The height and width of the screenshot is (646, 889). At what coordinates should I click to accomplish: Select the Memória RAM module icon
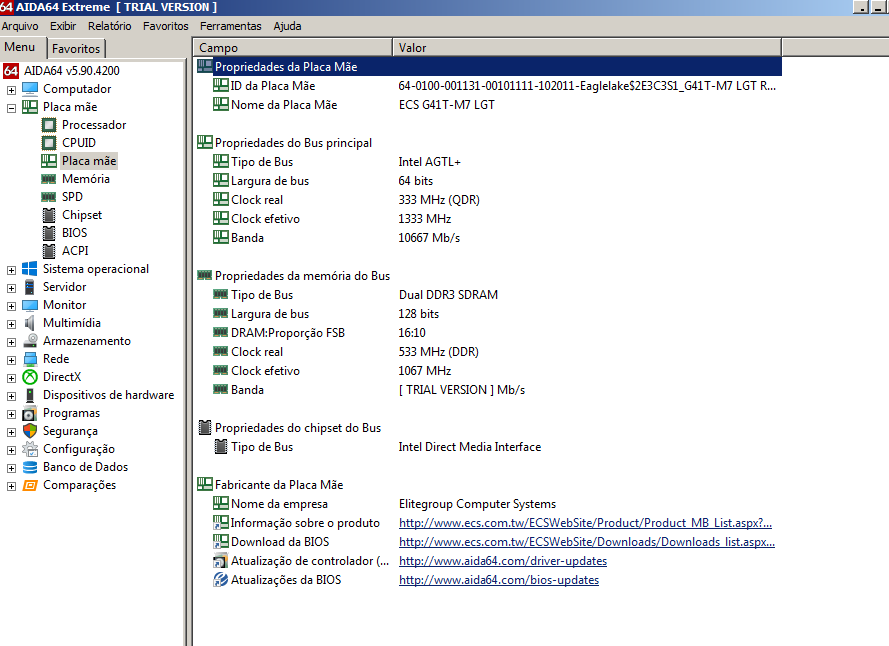[49, 179]
